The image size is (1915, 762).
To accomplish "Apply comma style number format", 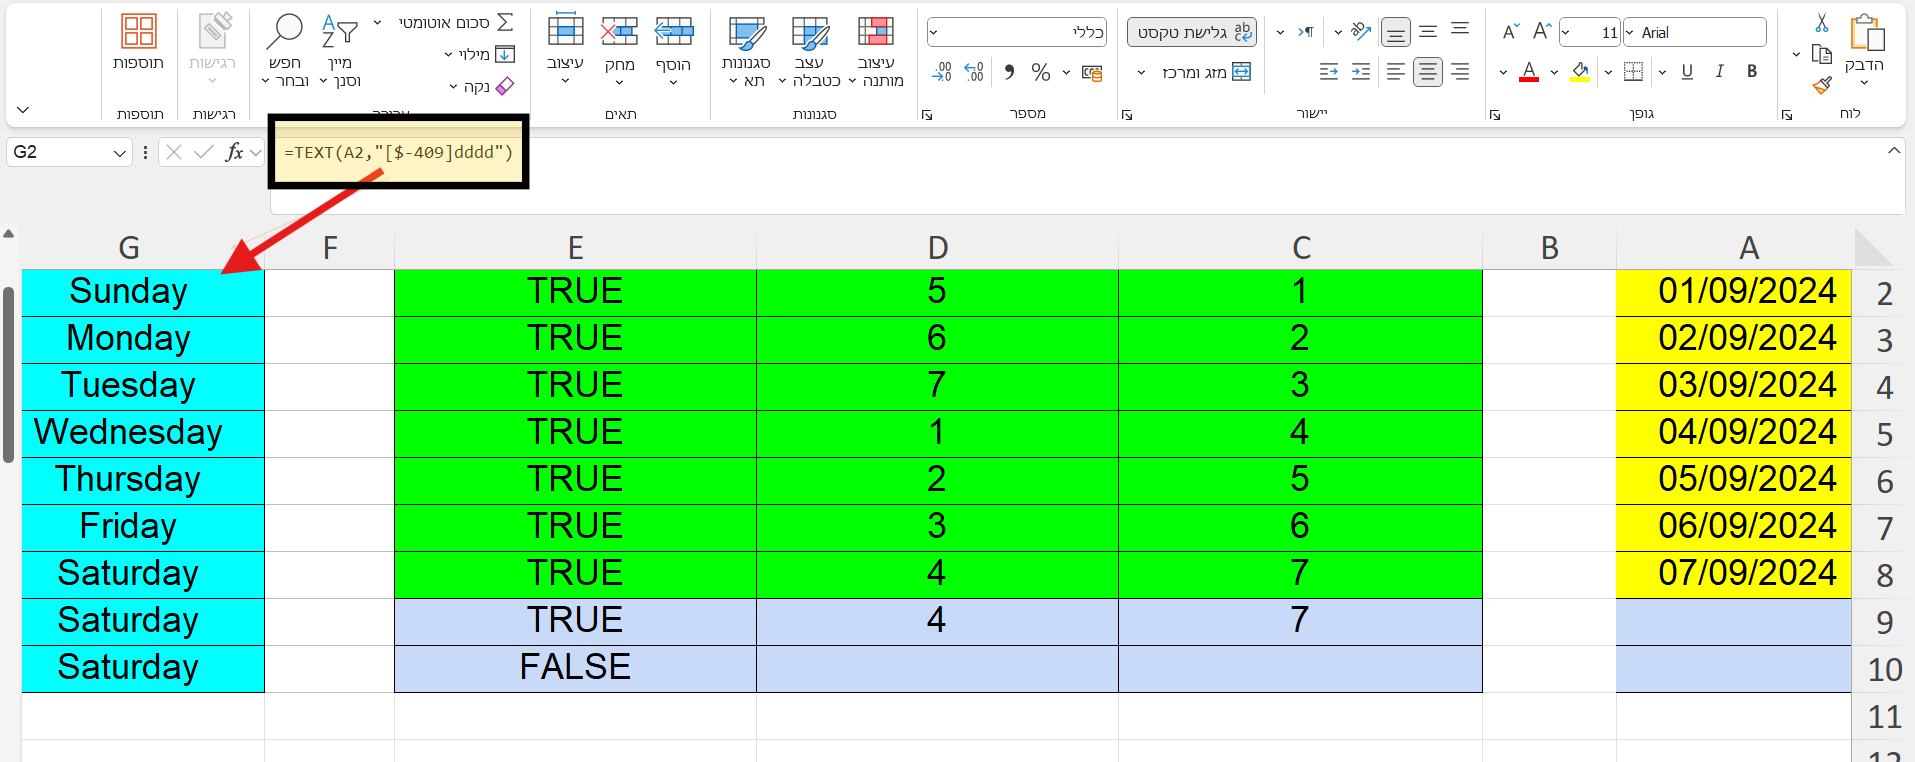I will pos(1009,72).
